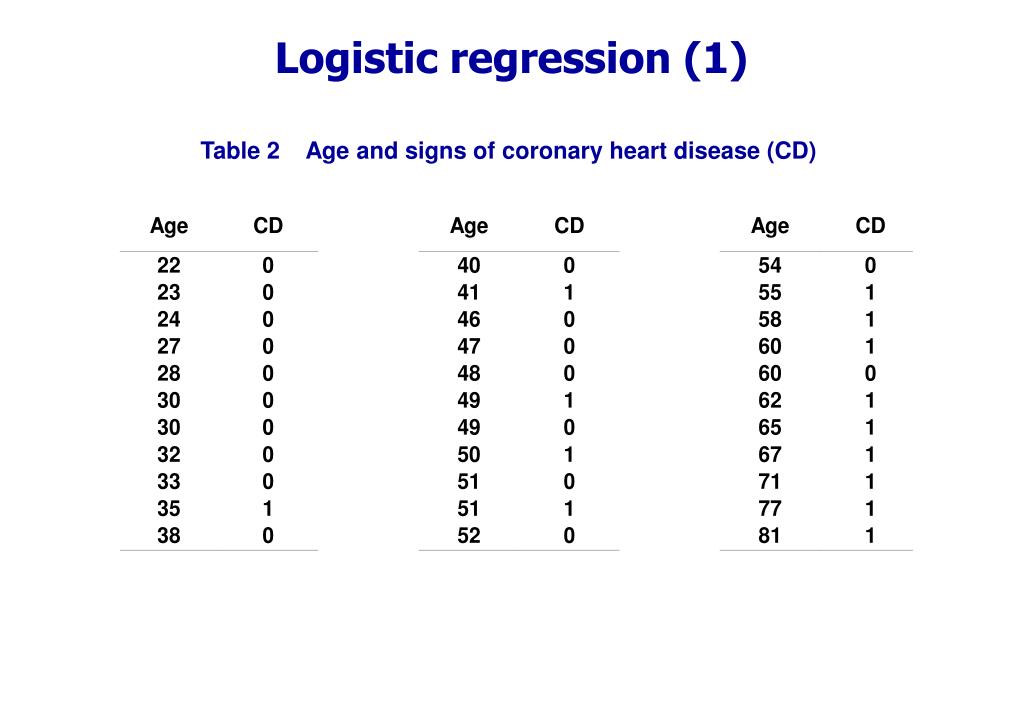Click the middle table's 'Age' header
This screenshot has height=708, width=1023.
click(469, 226)
